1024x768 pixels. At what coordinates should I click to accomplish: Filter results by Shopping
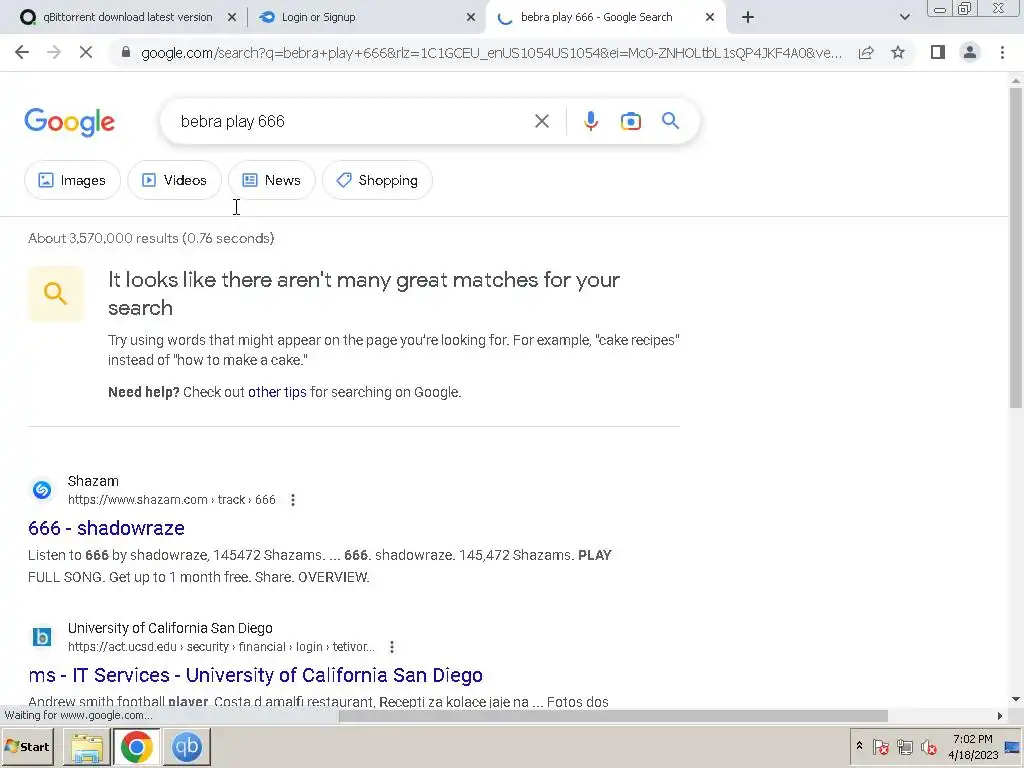(x=377, y=180)
